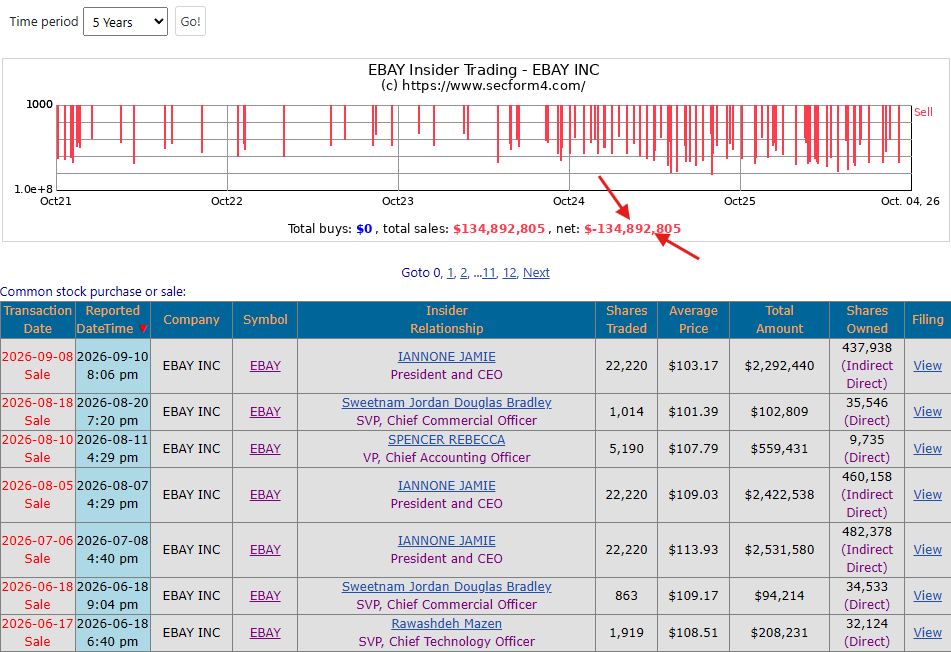The height and width of the screenshot is (652, 951).
Task: Go to results page 11
Action: click(489, 273)
